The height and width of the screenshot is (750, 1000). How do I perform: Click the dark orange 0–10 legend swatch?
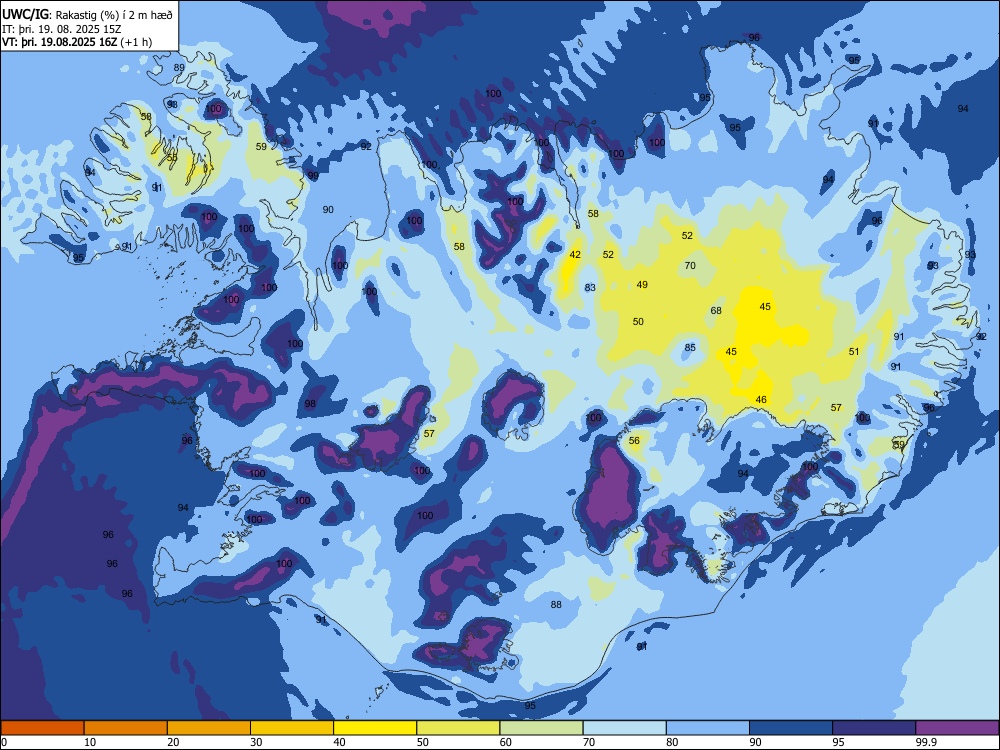tap(42, 728)
